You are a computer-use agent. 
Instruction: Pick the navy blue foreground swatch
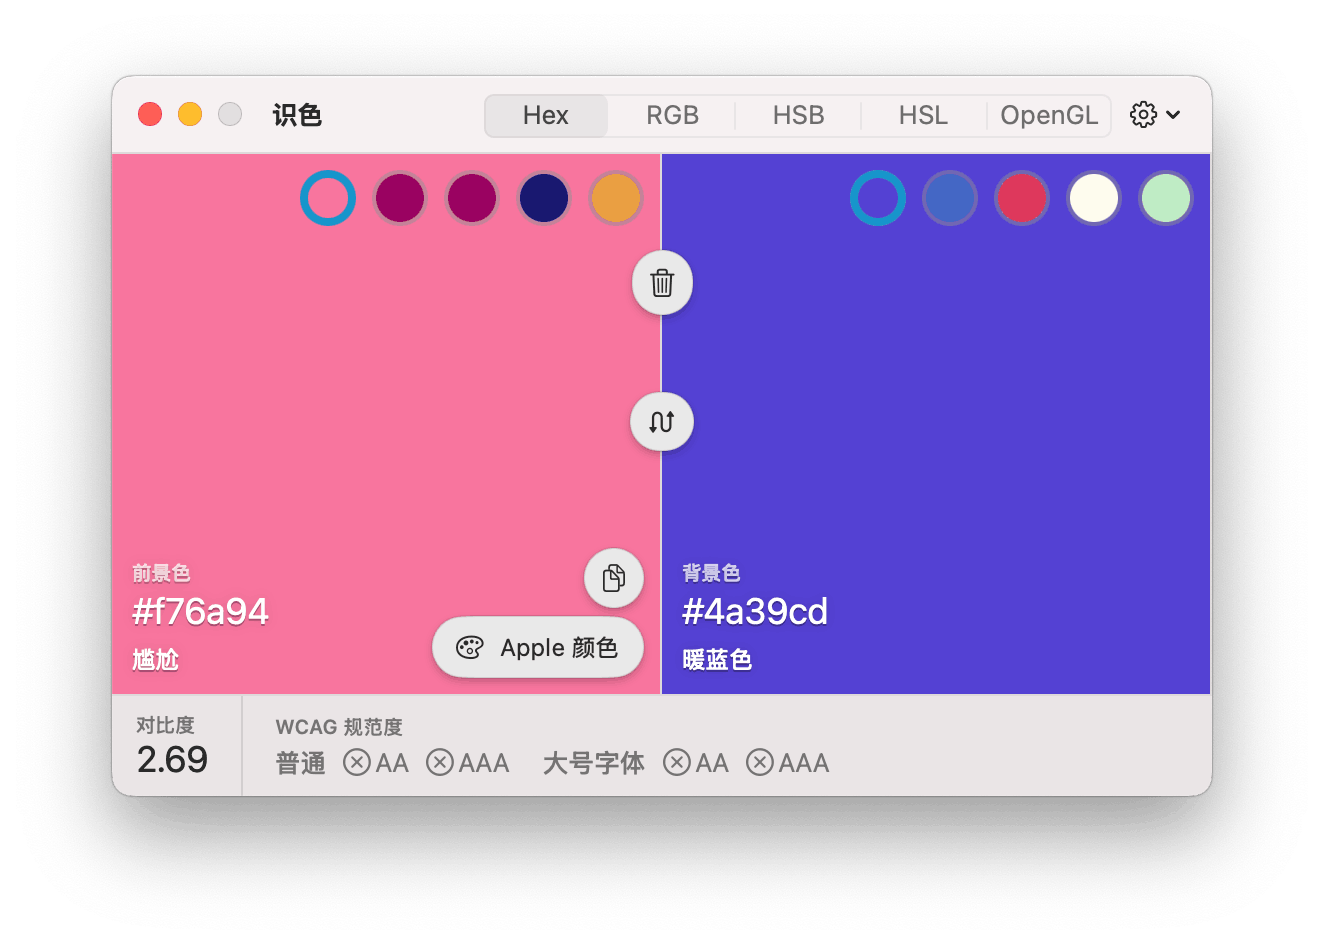point(543,198)
